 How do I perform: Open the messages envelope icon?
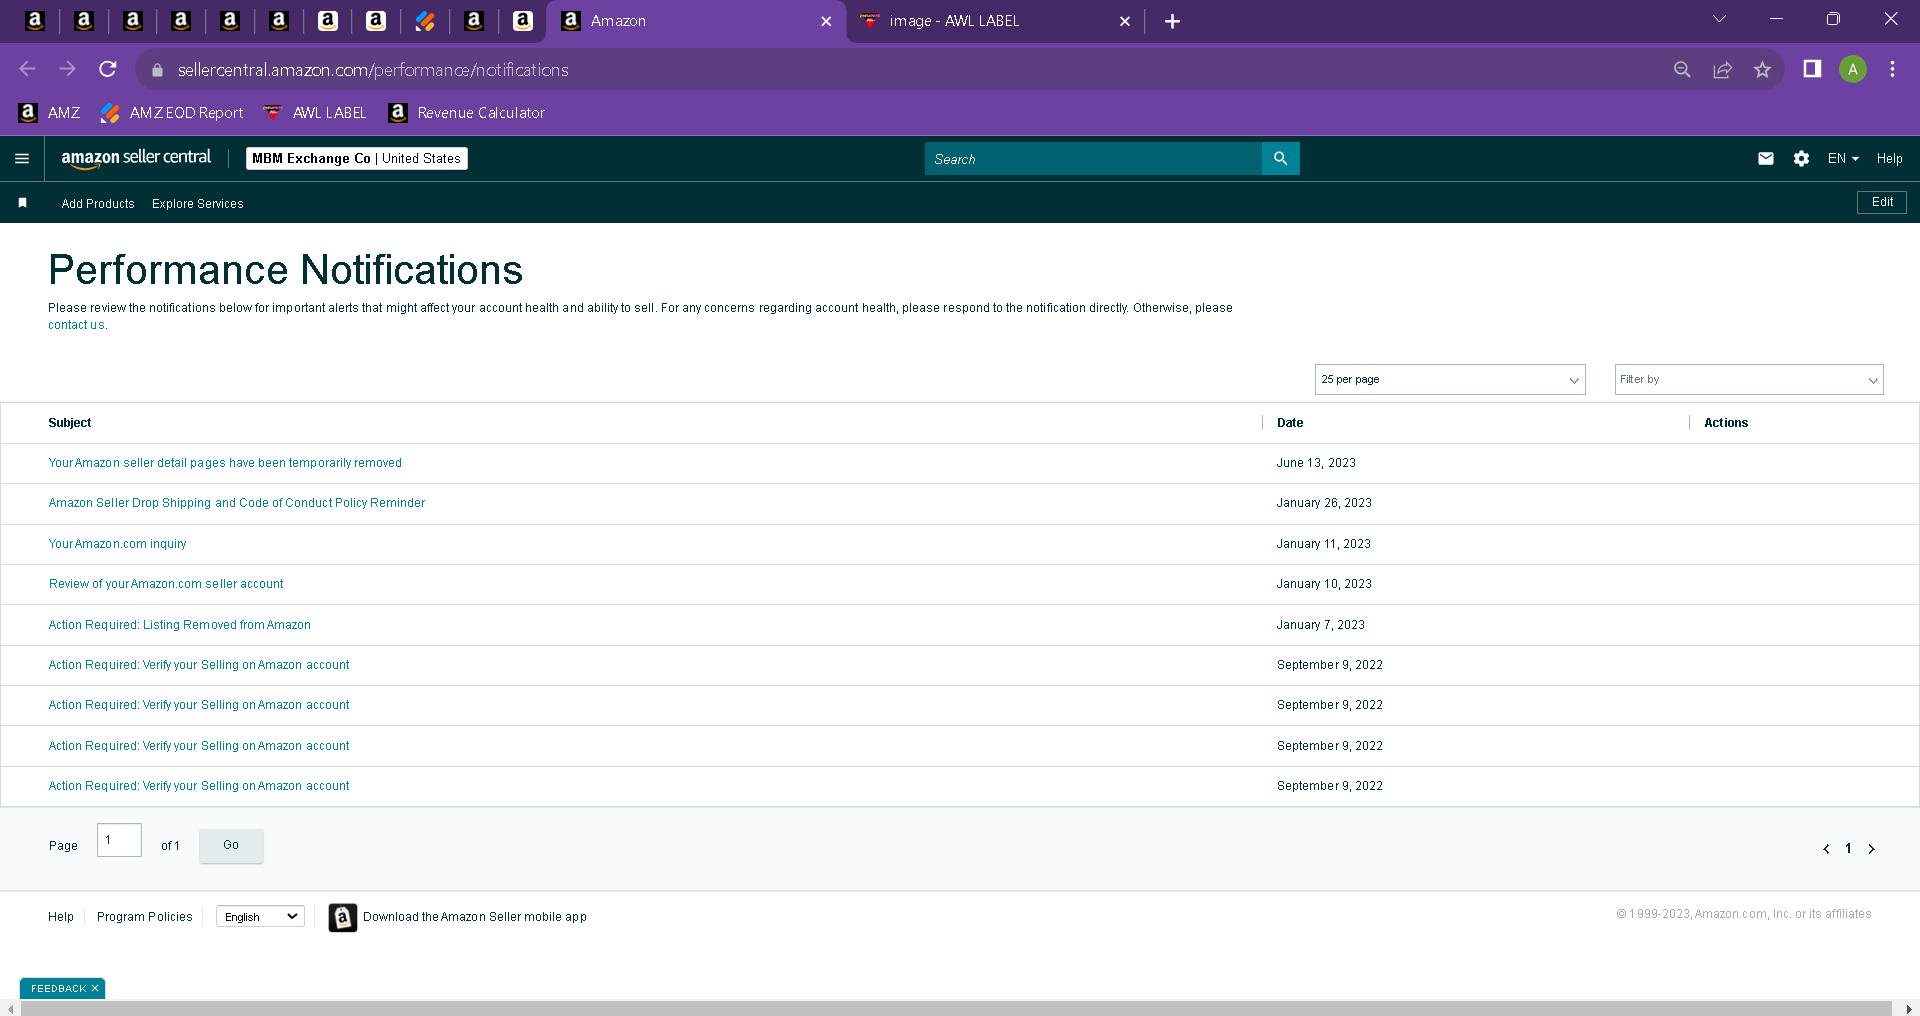1765,158
